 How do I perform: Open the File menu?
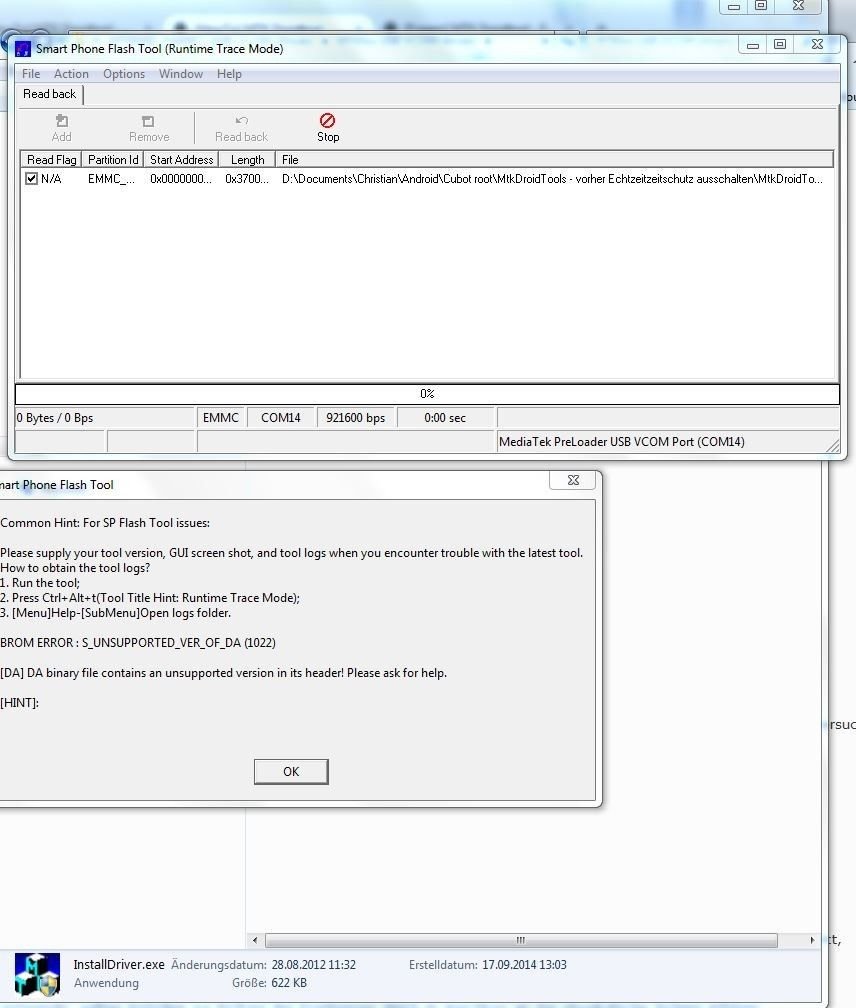(x=31, y=74)
